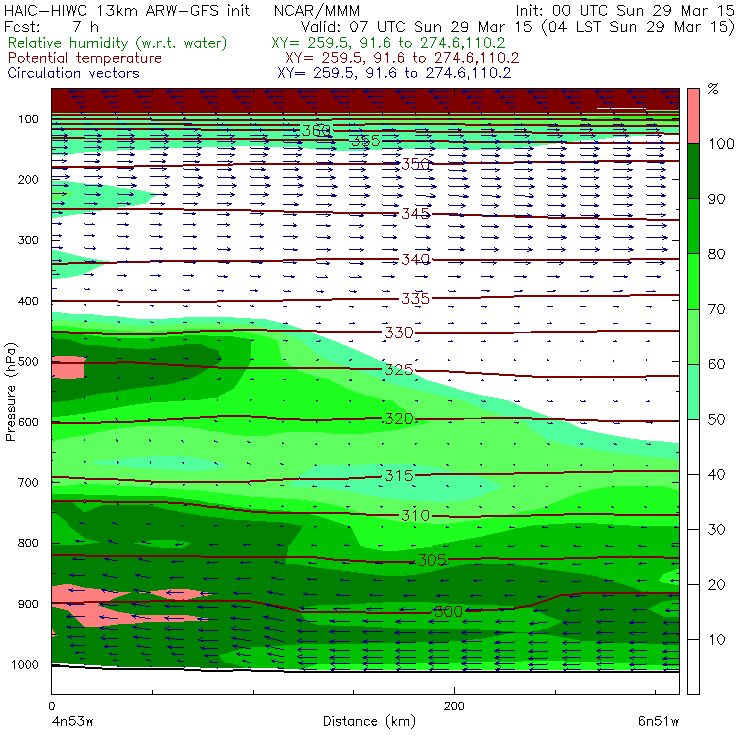Click the 'Valid: 07 UTC Sun 29 Mar 15' text
Viewport: 740px width, 740px height.
[417, 26]
